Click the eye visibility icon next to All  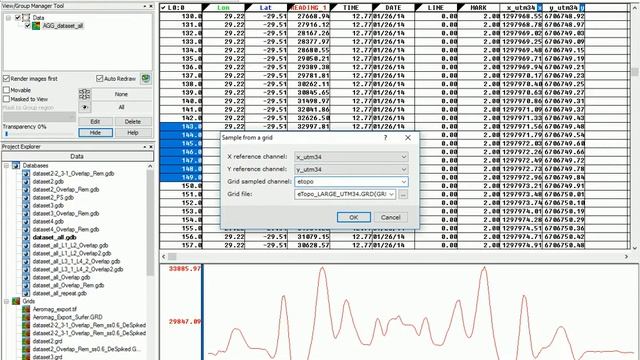84,107
